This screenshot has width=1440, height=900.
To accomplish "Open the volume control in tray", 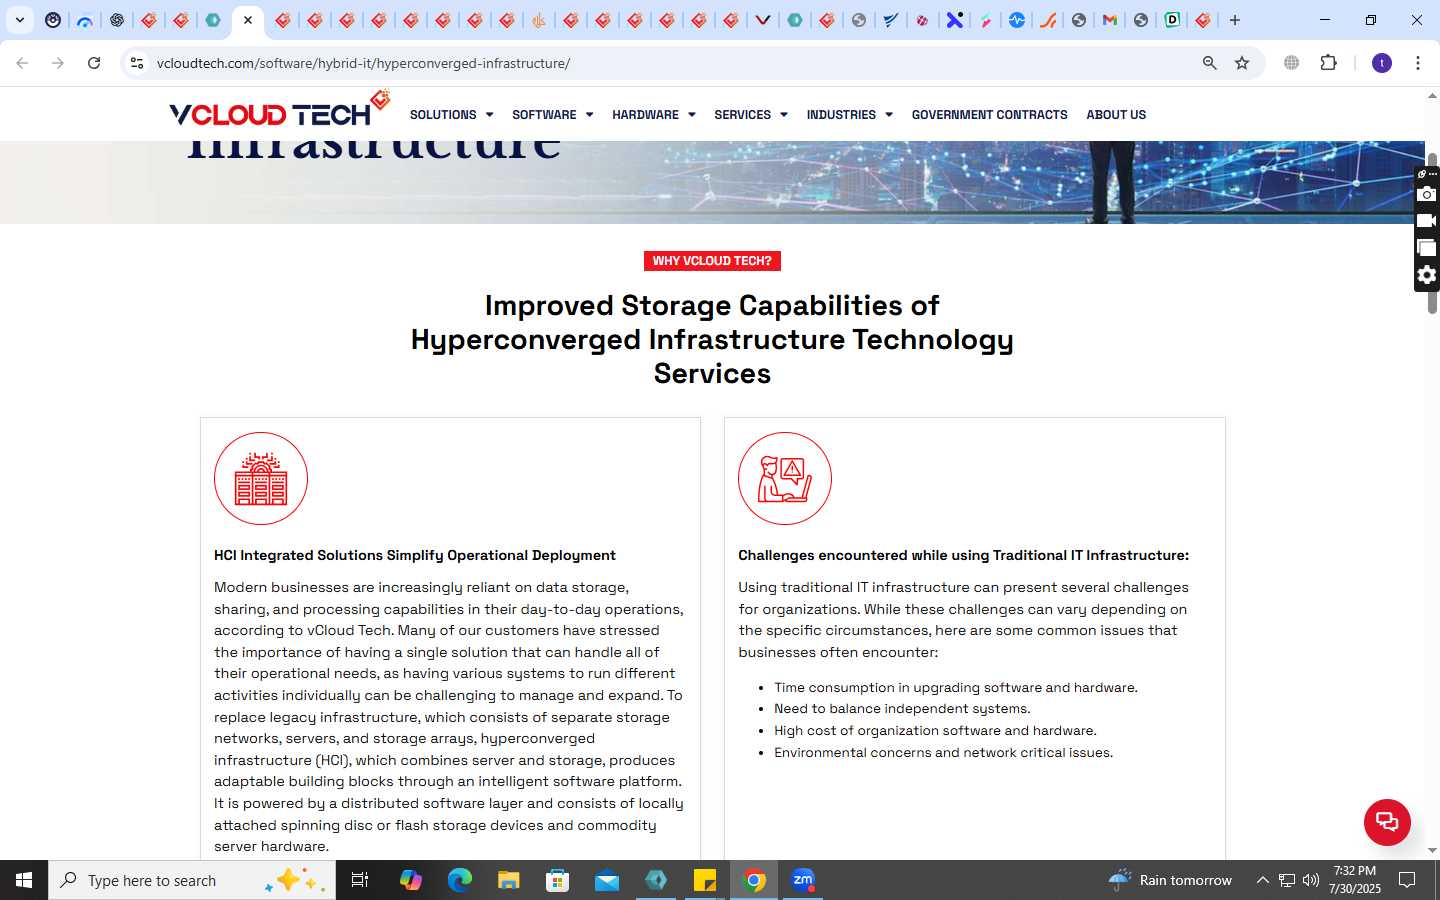I will (x=1311, y=880).
